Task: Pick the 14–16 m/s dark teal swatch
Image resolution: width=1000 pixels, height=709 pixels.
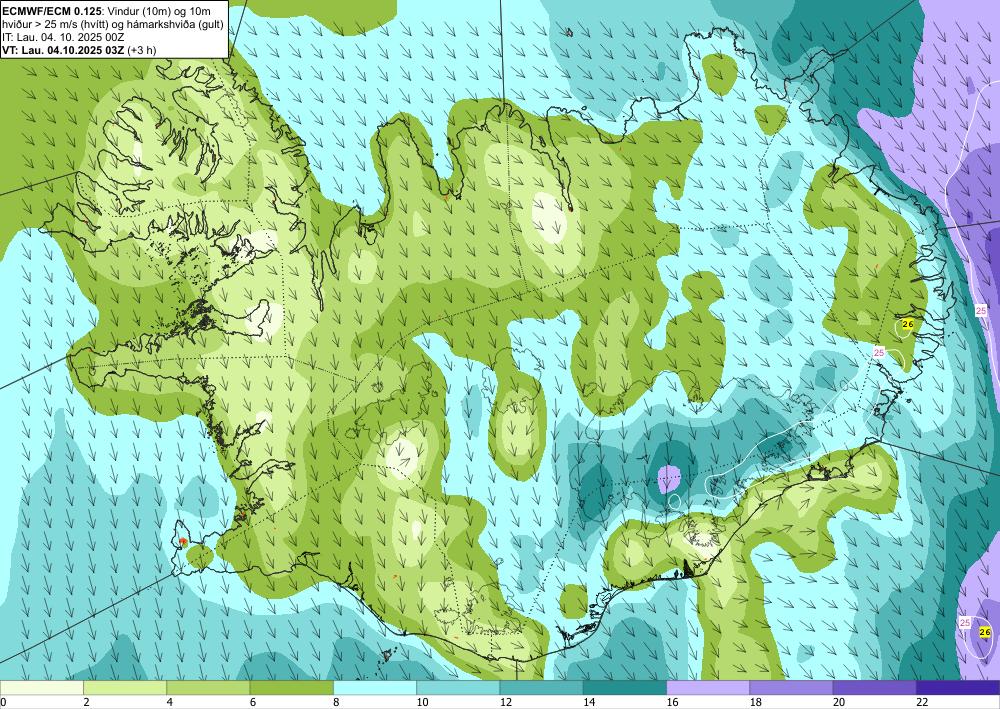Action: coord(625,688)
